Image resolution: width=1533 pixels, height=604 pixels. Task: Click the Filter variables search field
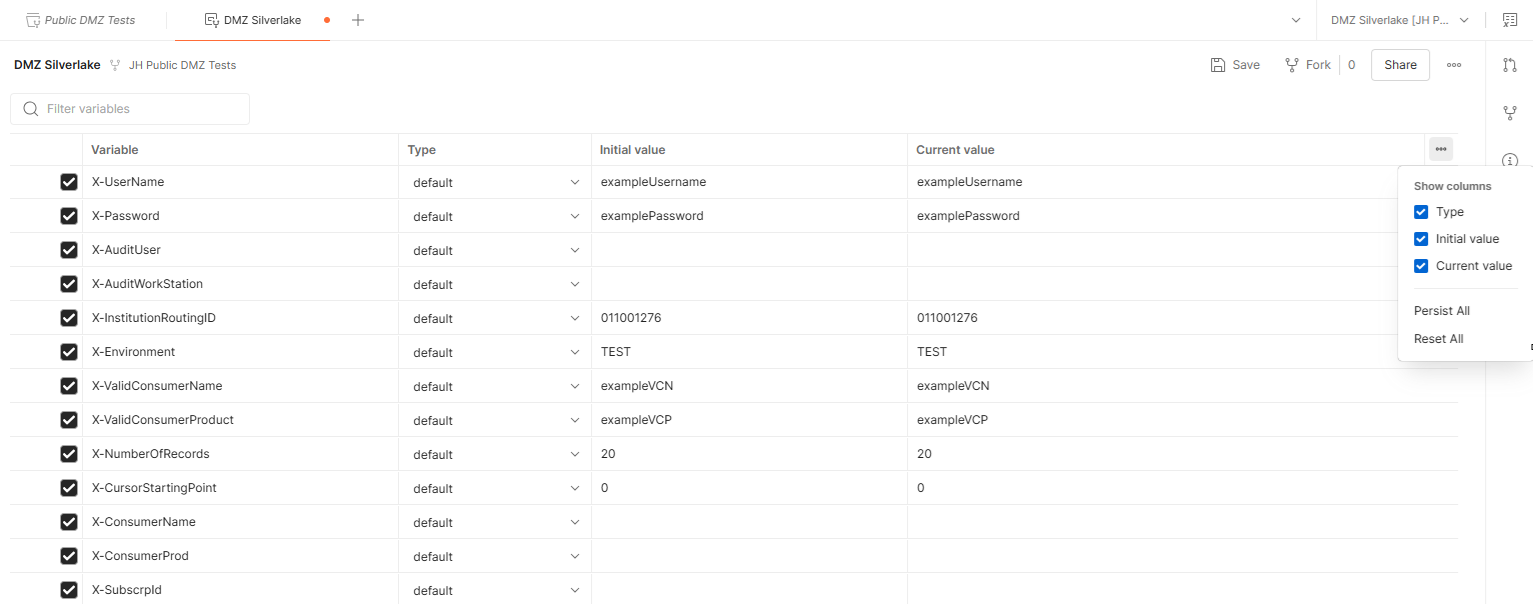pyautogui.click(x=130, y=108)
